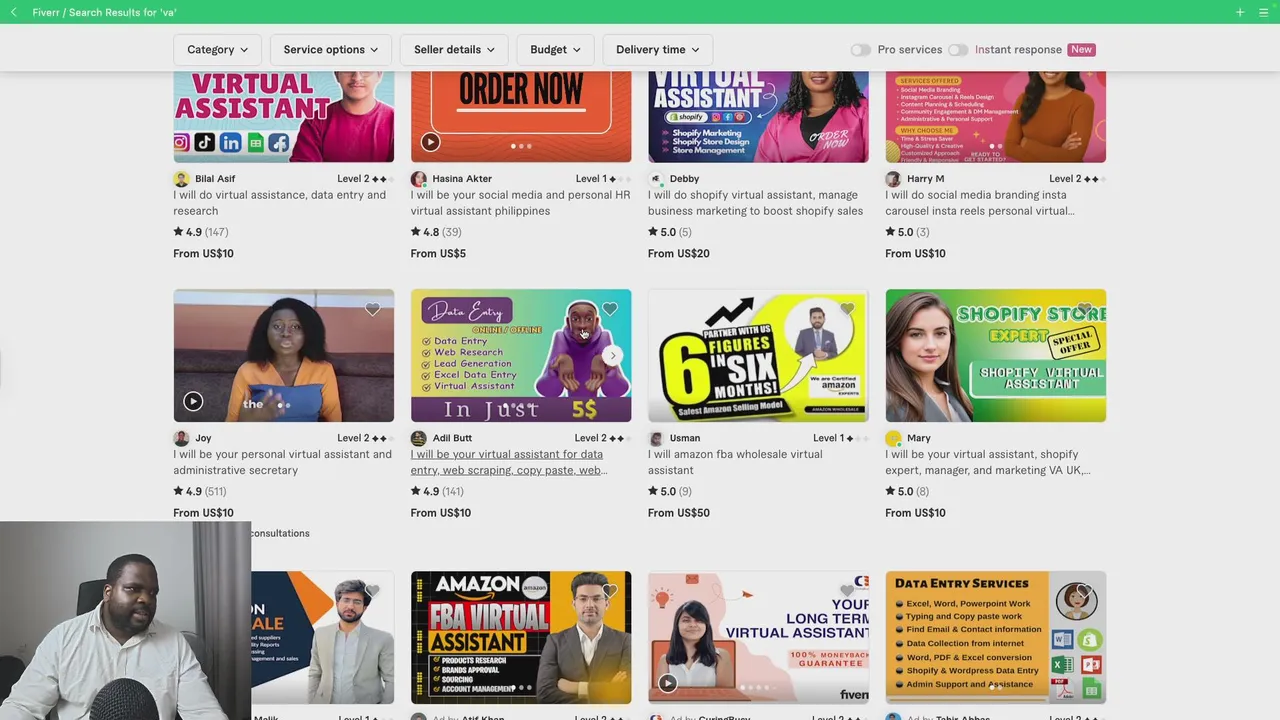The width and height of the screenshot is (1280, 720).
Task: Heart the Amazon FBA Virtual Assistant gig
Action: (x=610, y=591)
